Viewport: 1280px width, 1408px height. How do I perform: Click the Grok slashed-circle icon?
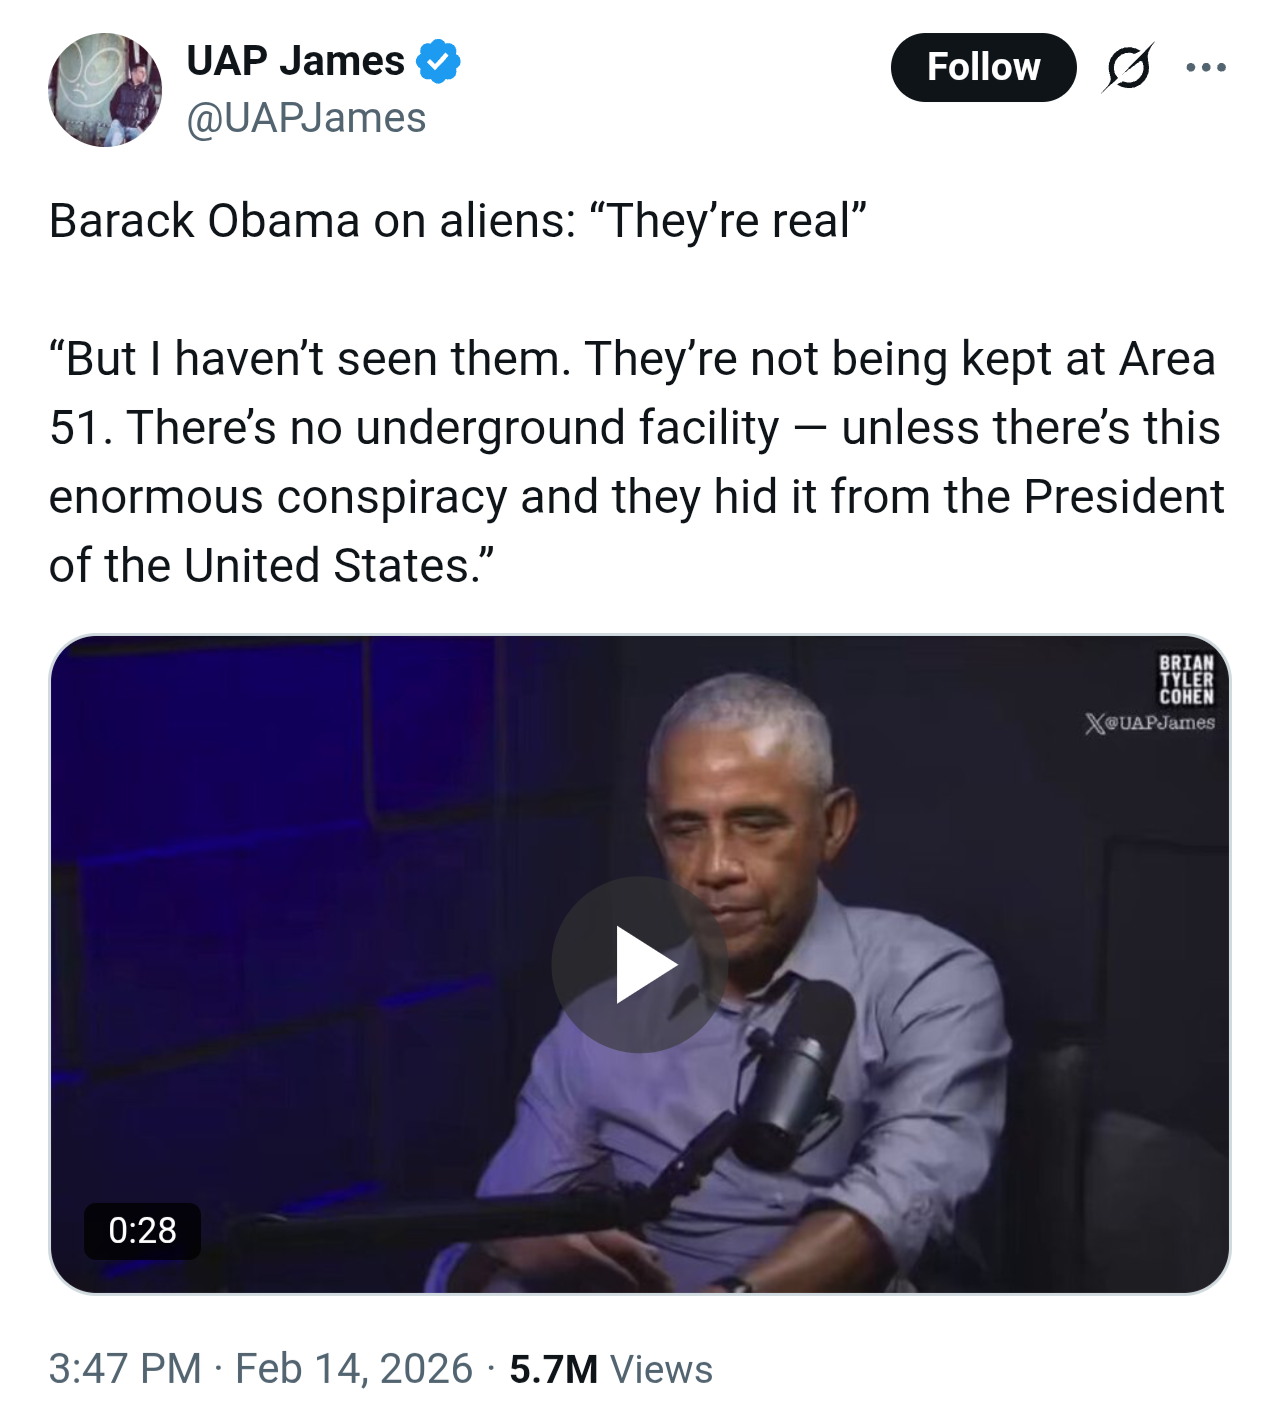click(1128, 68)
